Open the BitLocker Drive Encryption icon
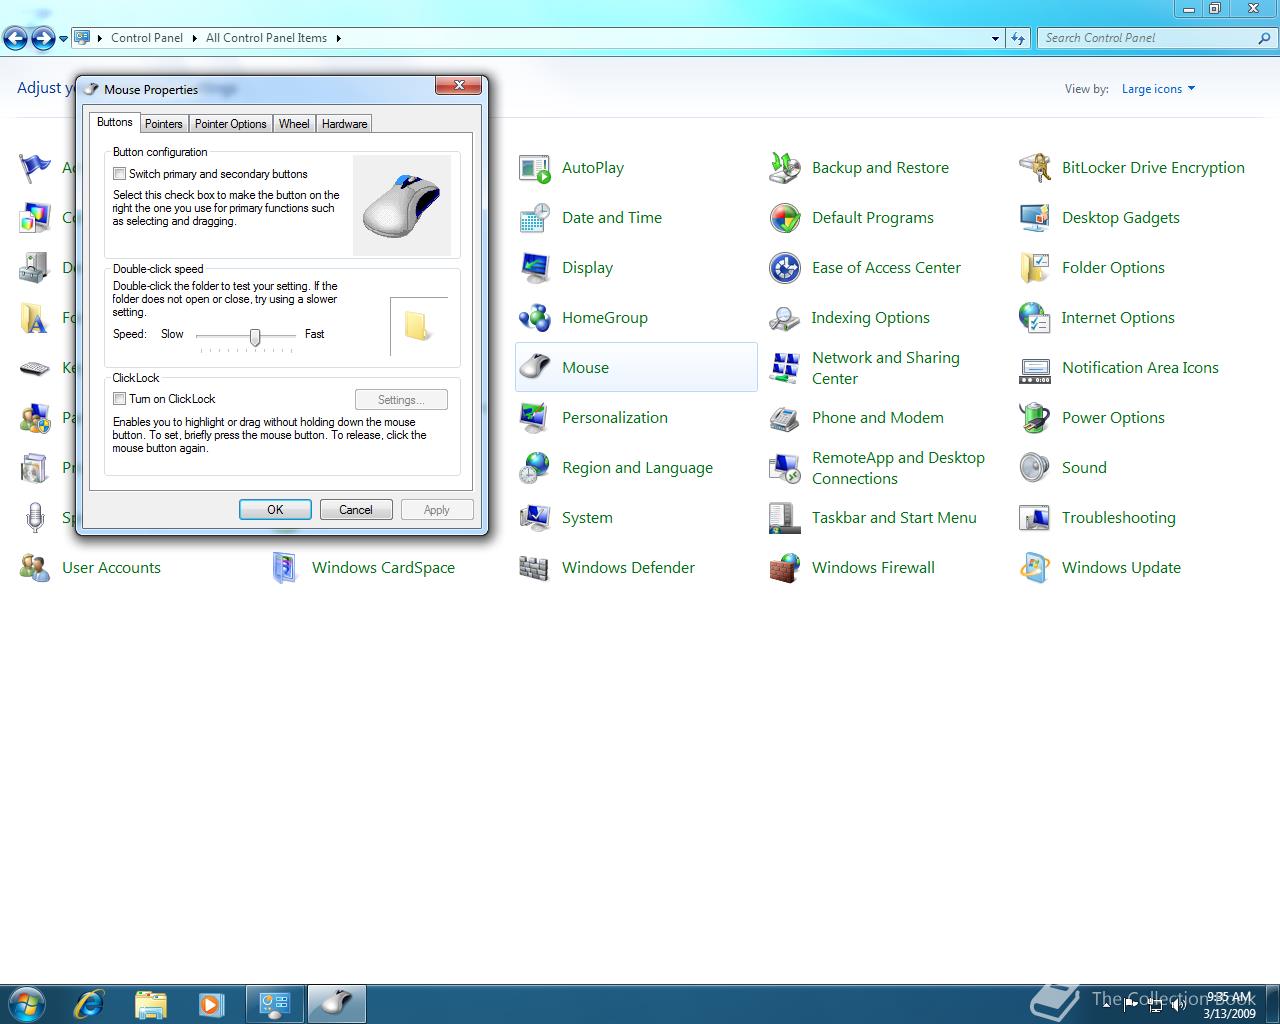This screenshot has width=1280, height=1024. click(x=1034, y=168)
